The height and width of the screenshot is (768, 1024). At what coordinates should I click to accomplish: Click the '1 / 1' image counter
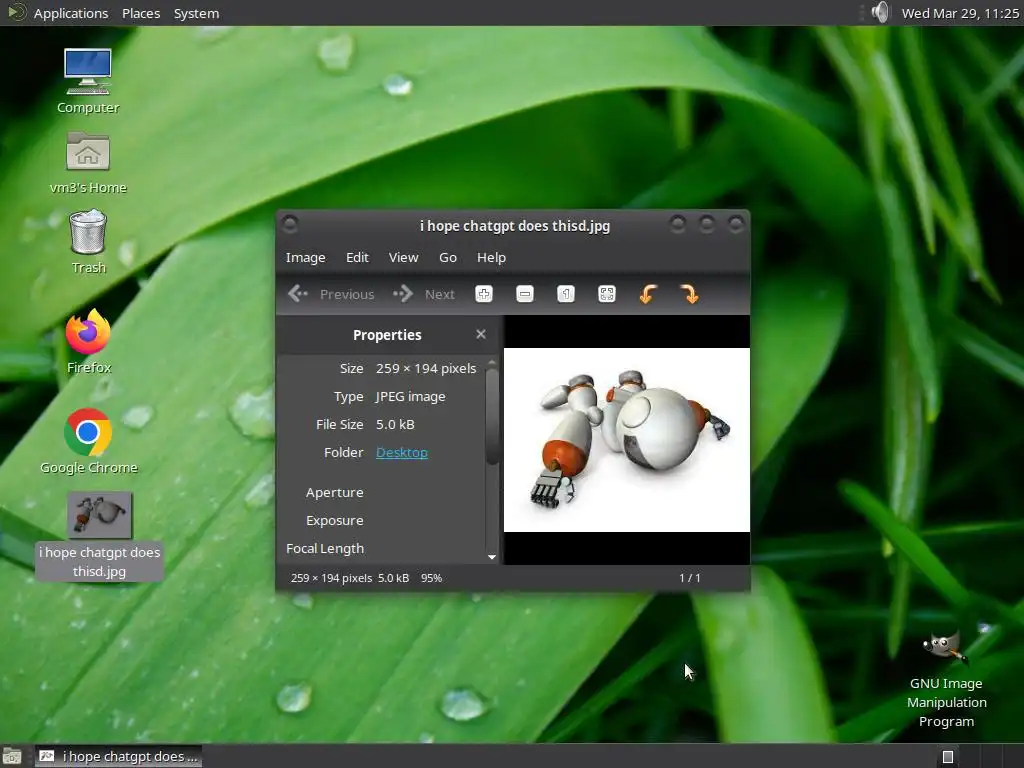click(690, 578)
